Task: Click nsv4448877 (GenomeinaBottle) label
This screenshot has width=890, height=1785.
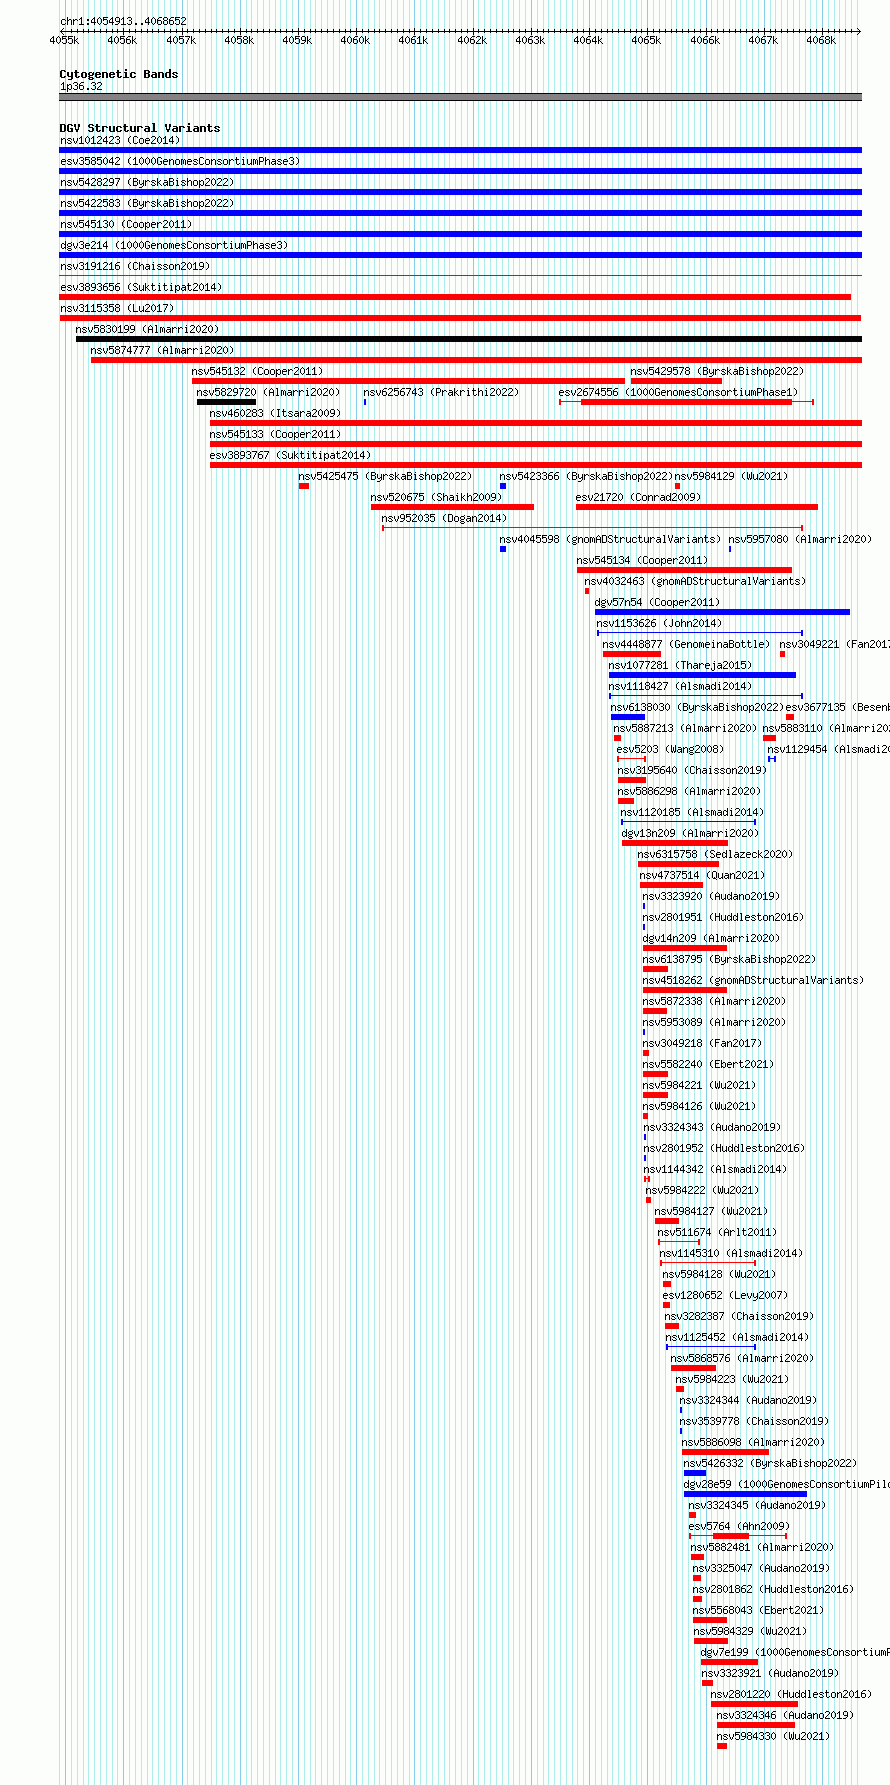Action: tap(686, 644)
